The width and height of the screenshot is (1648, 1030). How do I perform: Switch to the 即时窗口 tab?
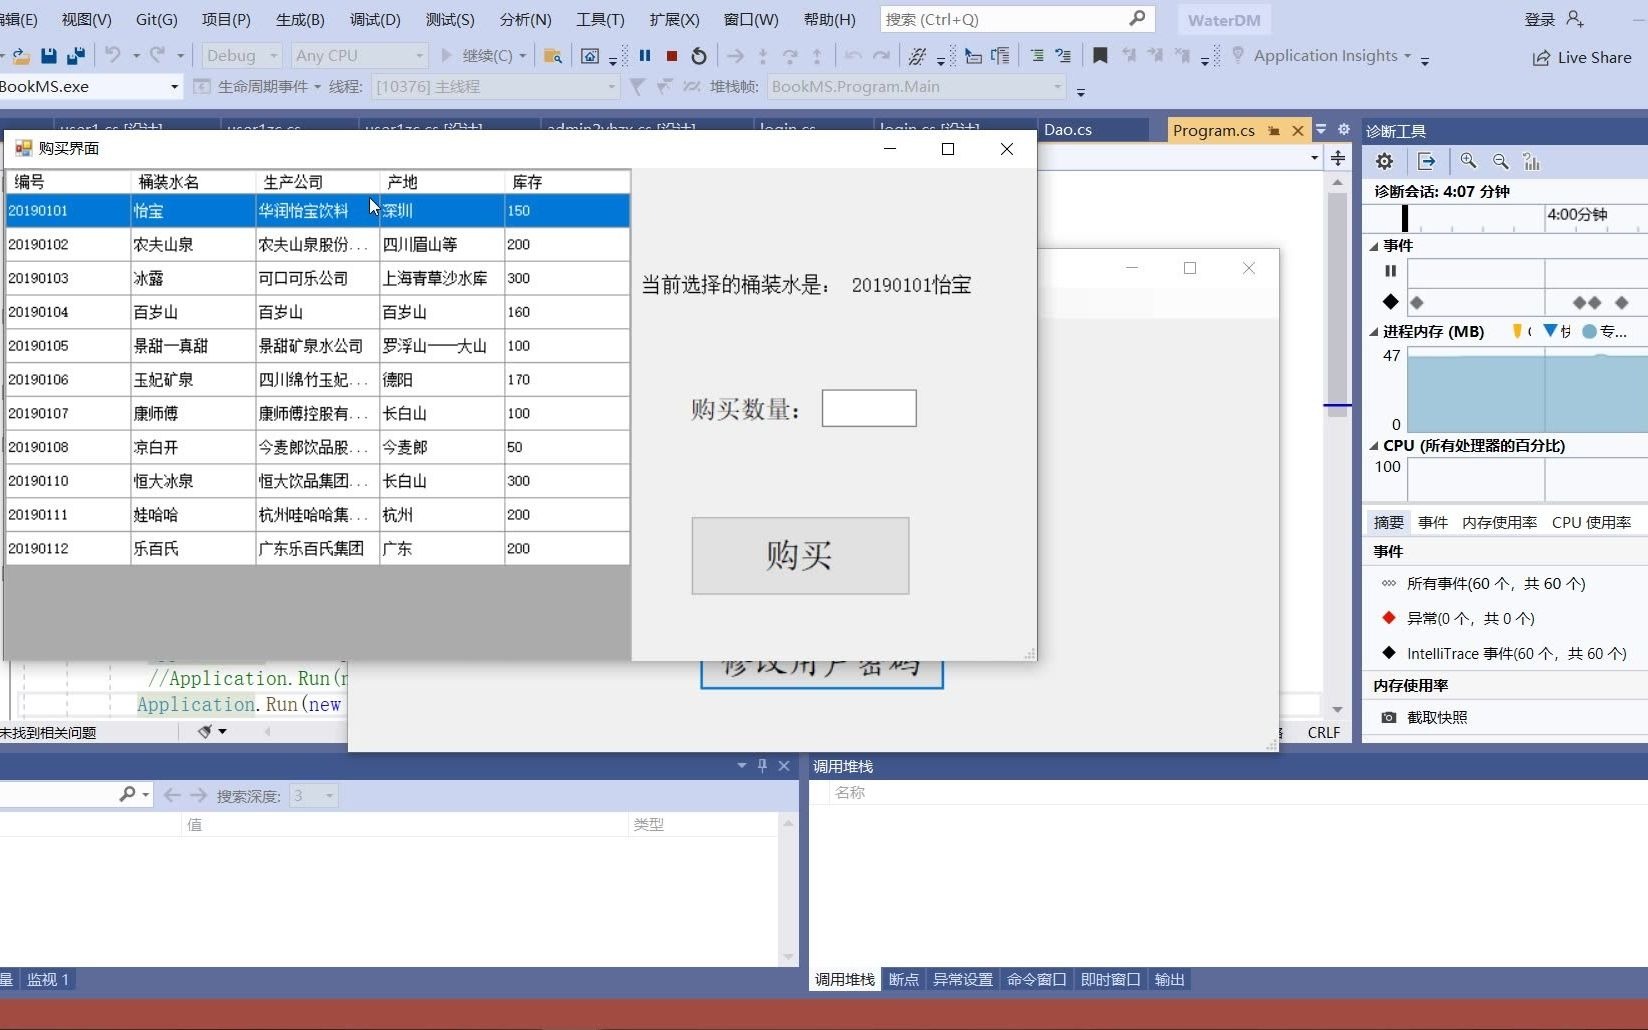point(1110,979)
